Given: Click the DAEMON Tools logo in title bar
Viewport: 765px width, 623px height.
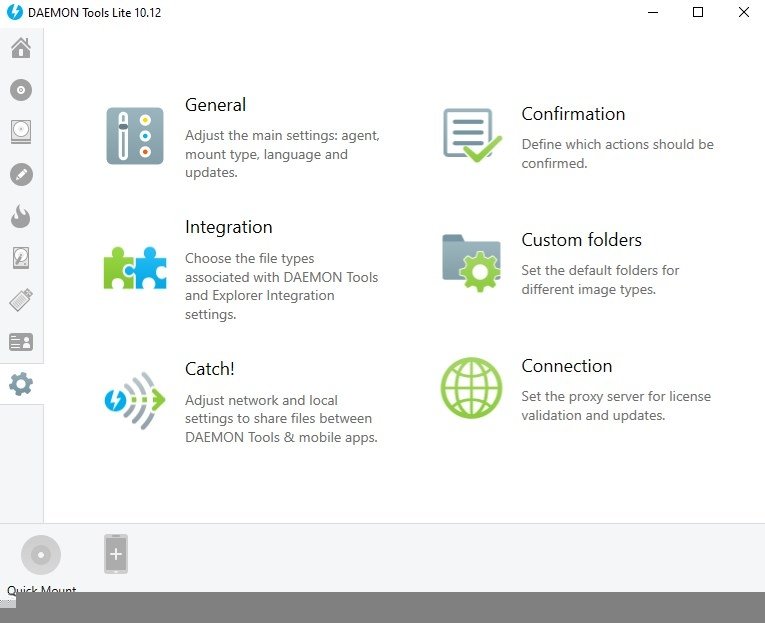Looking at the screenshot, I should pyautogui.click(x=15, y=12).
